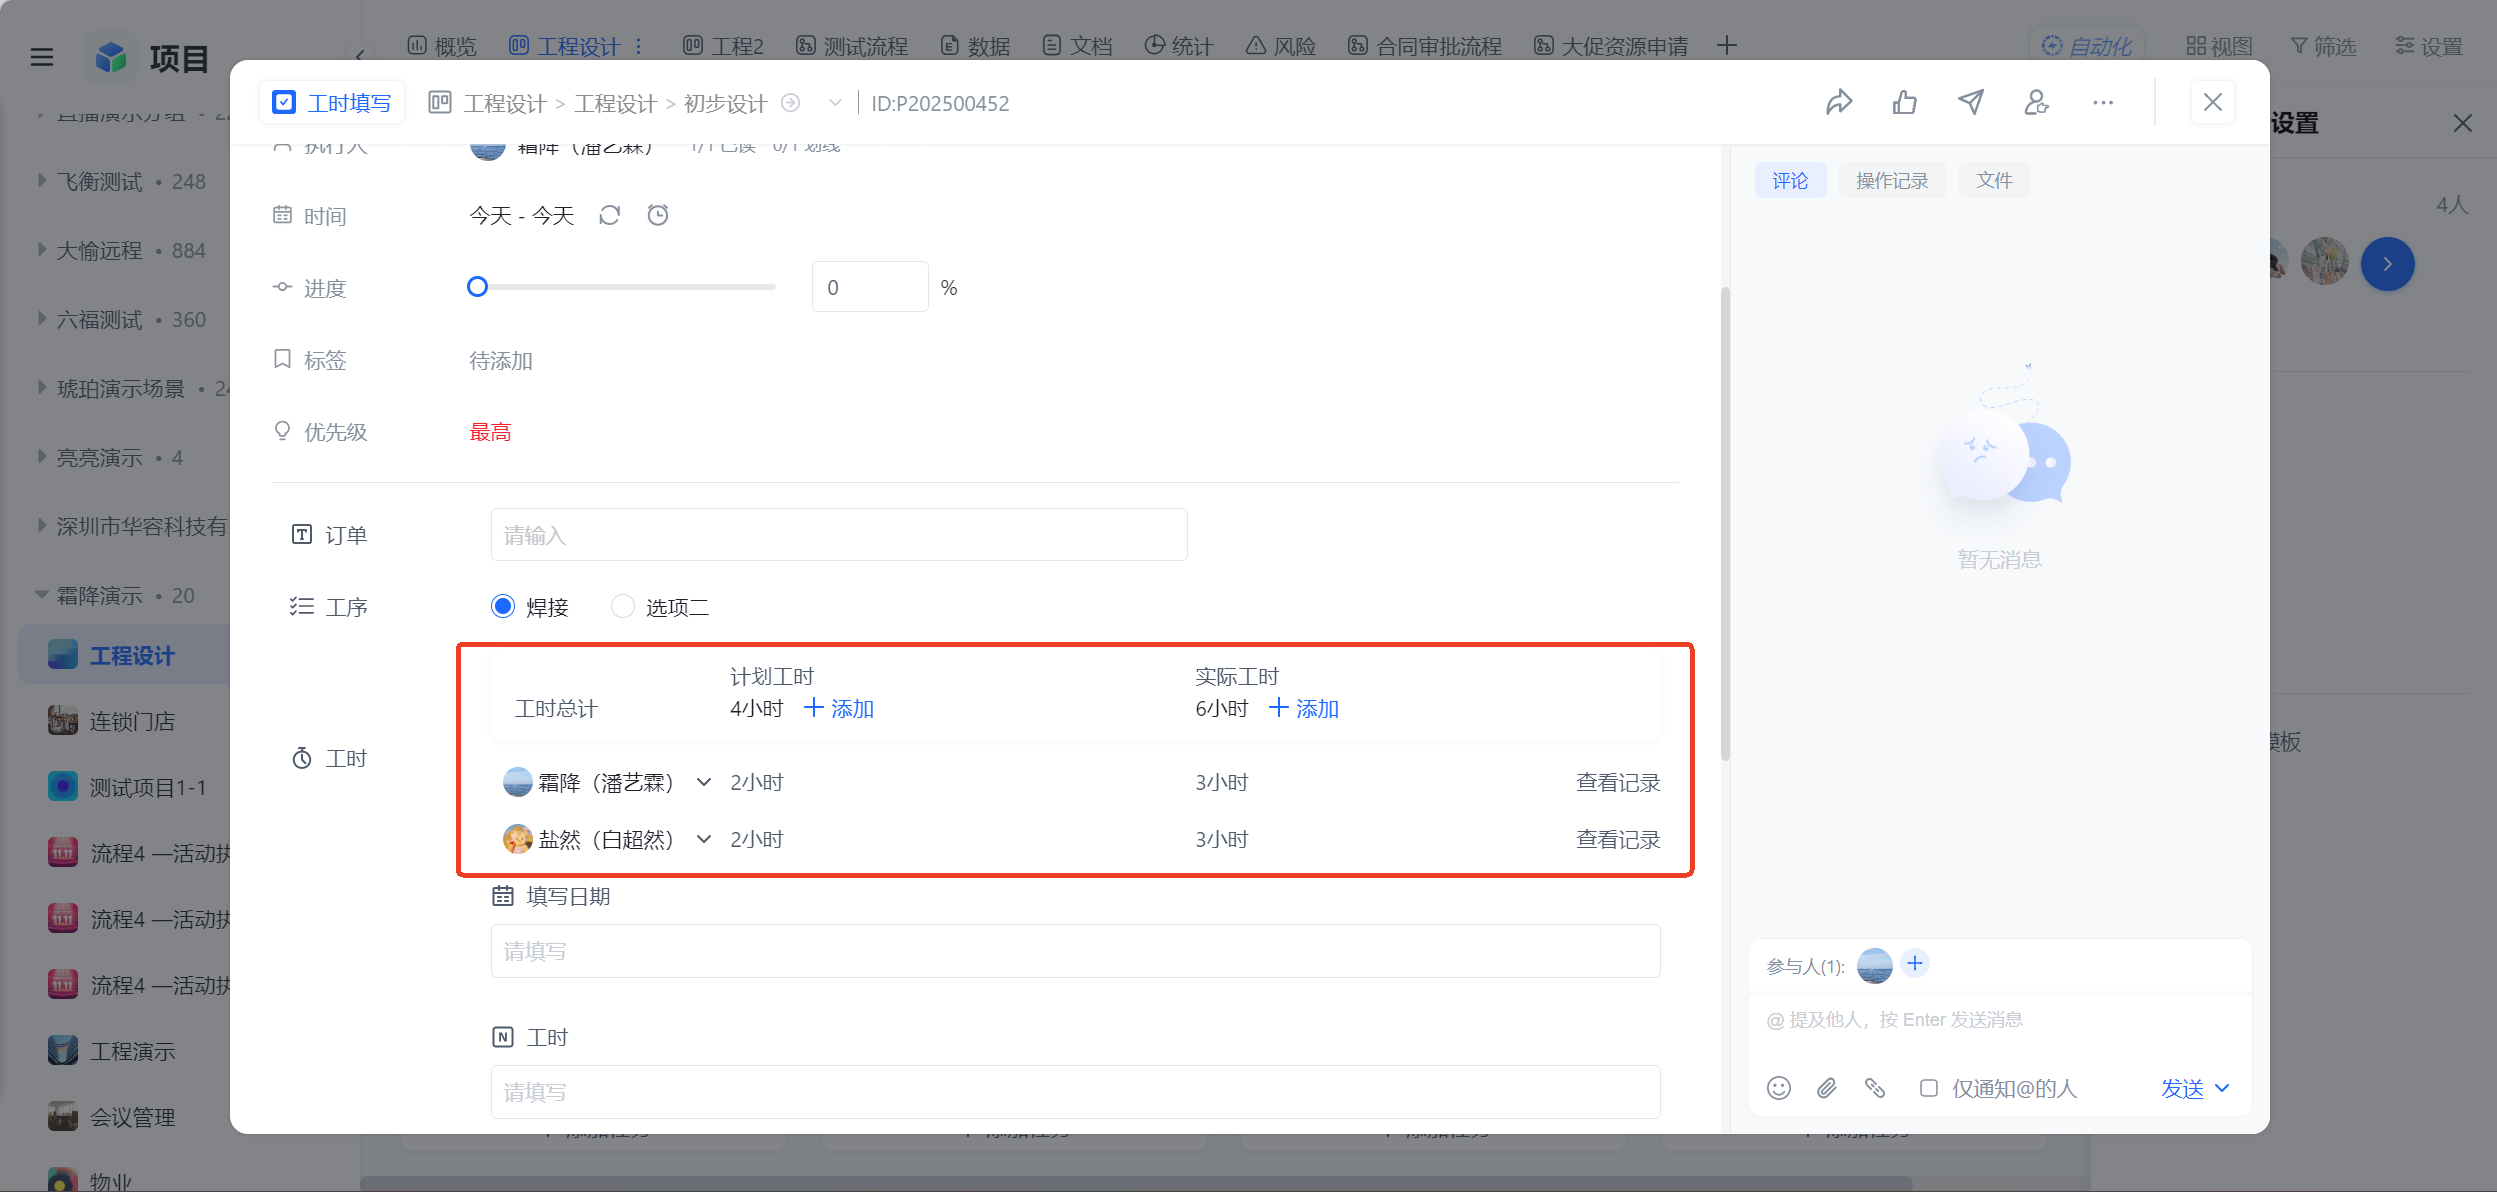Expand the 琥珀演示场景 group
The height and width of the screenshot is (1192, 2497).
click(x=42, y=388)
